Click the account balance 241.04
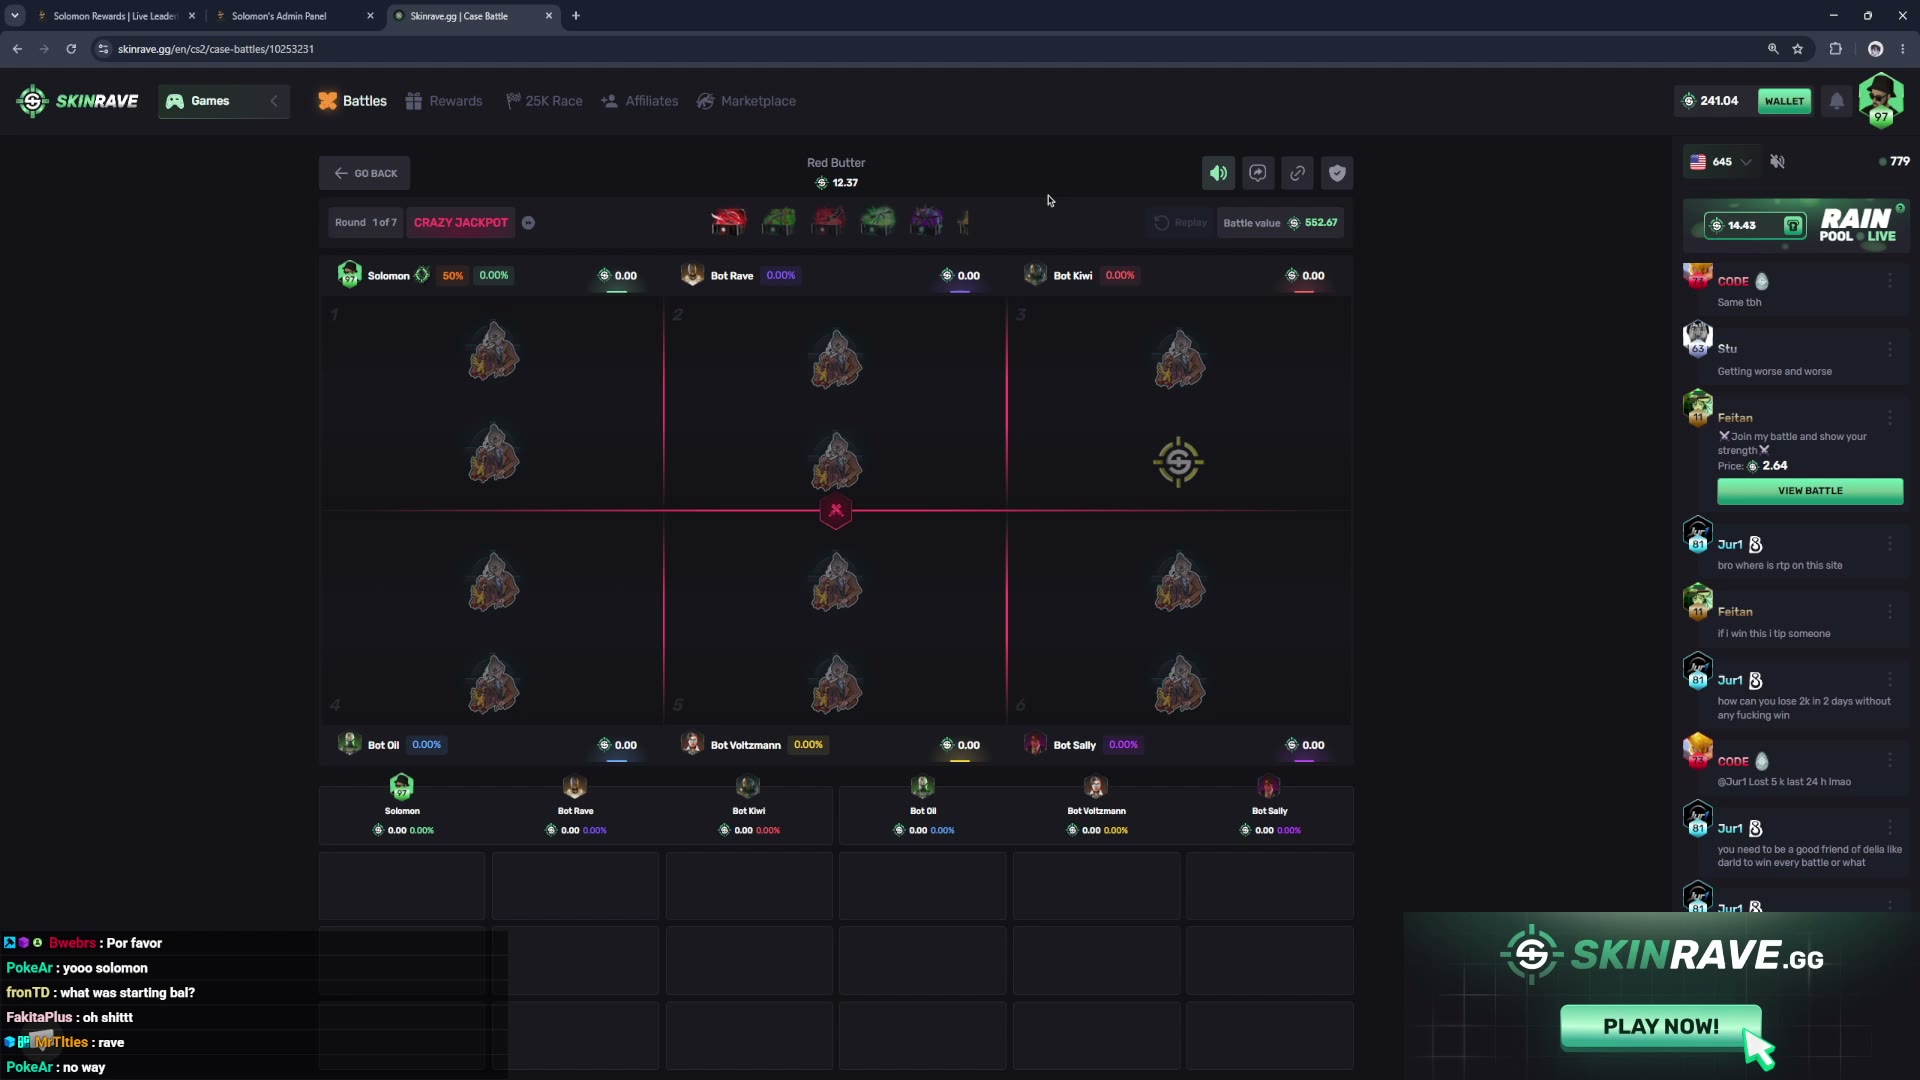This screenshot has width=1920, height=1080. (x=1711, y=101)
